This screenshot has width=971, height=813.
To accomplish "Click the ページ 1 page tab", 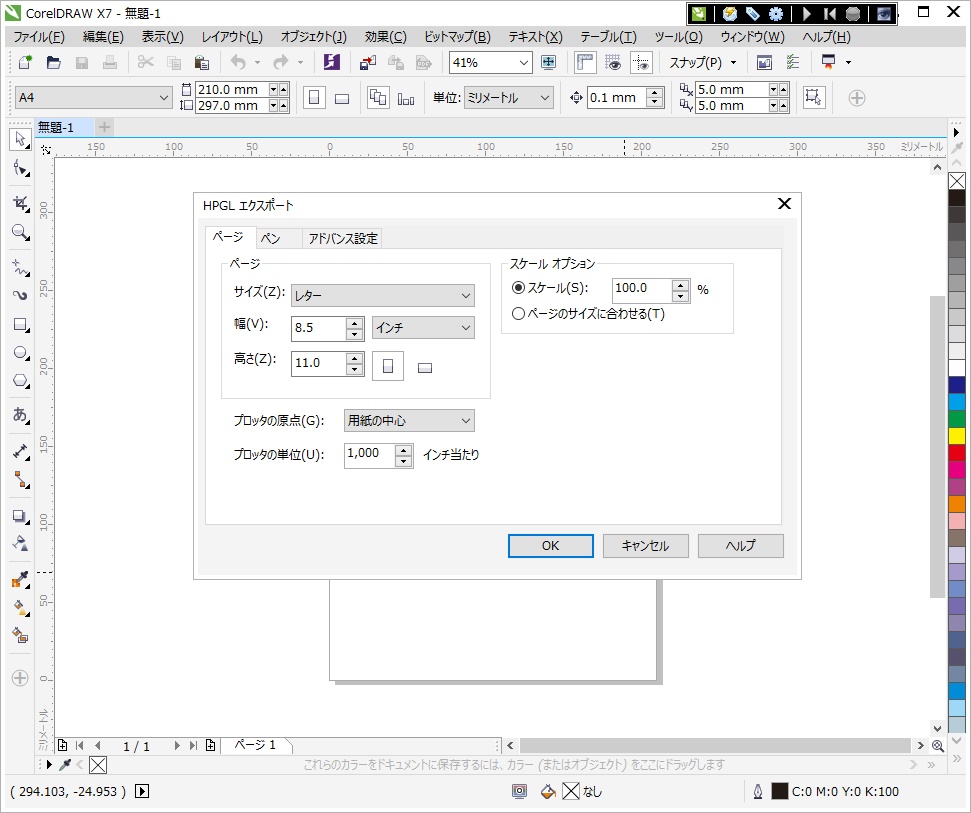I will (x=255, y=745).
